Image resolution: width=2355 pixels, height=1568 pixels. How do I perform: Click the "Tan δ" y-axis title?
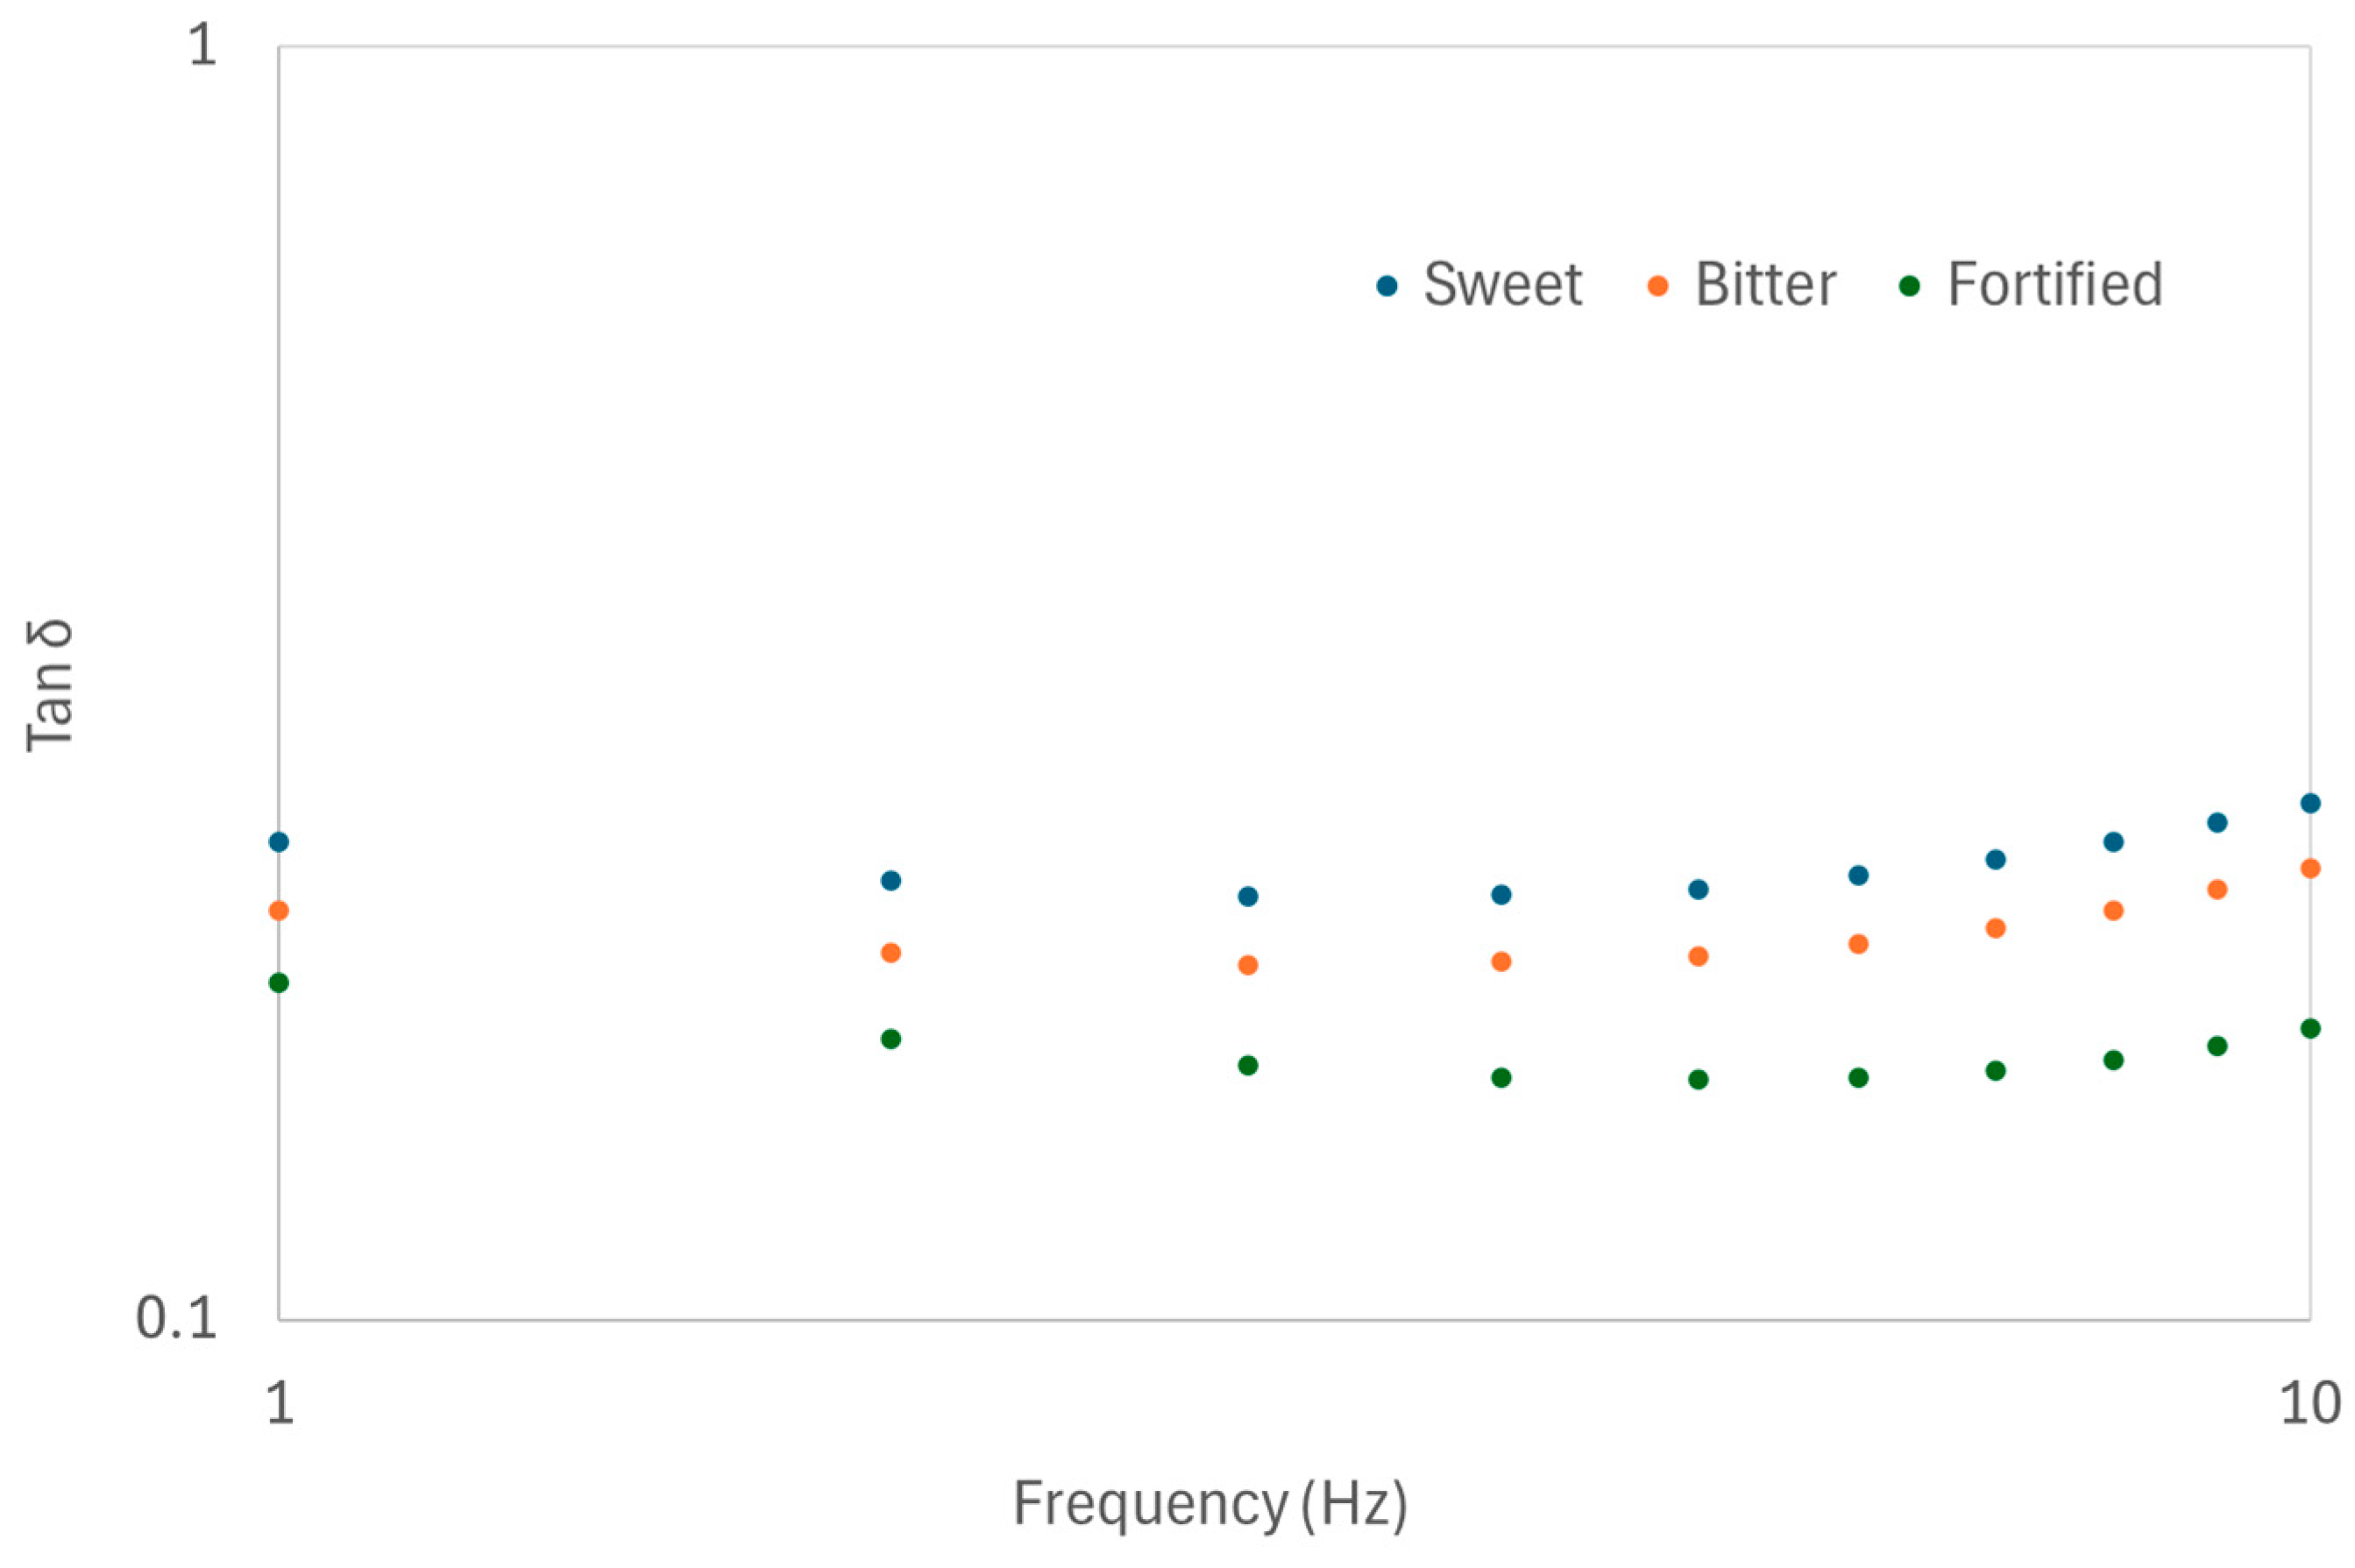click(50, 685)
